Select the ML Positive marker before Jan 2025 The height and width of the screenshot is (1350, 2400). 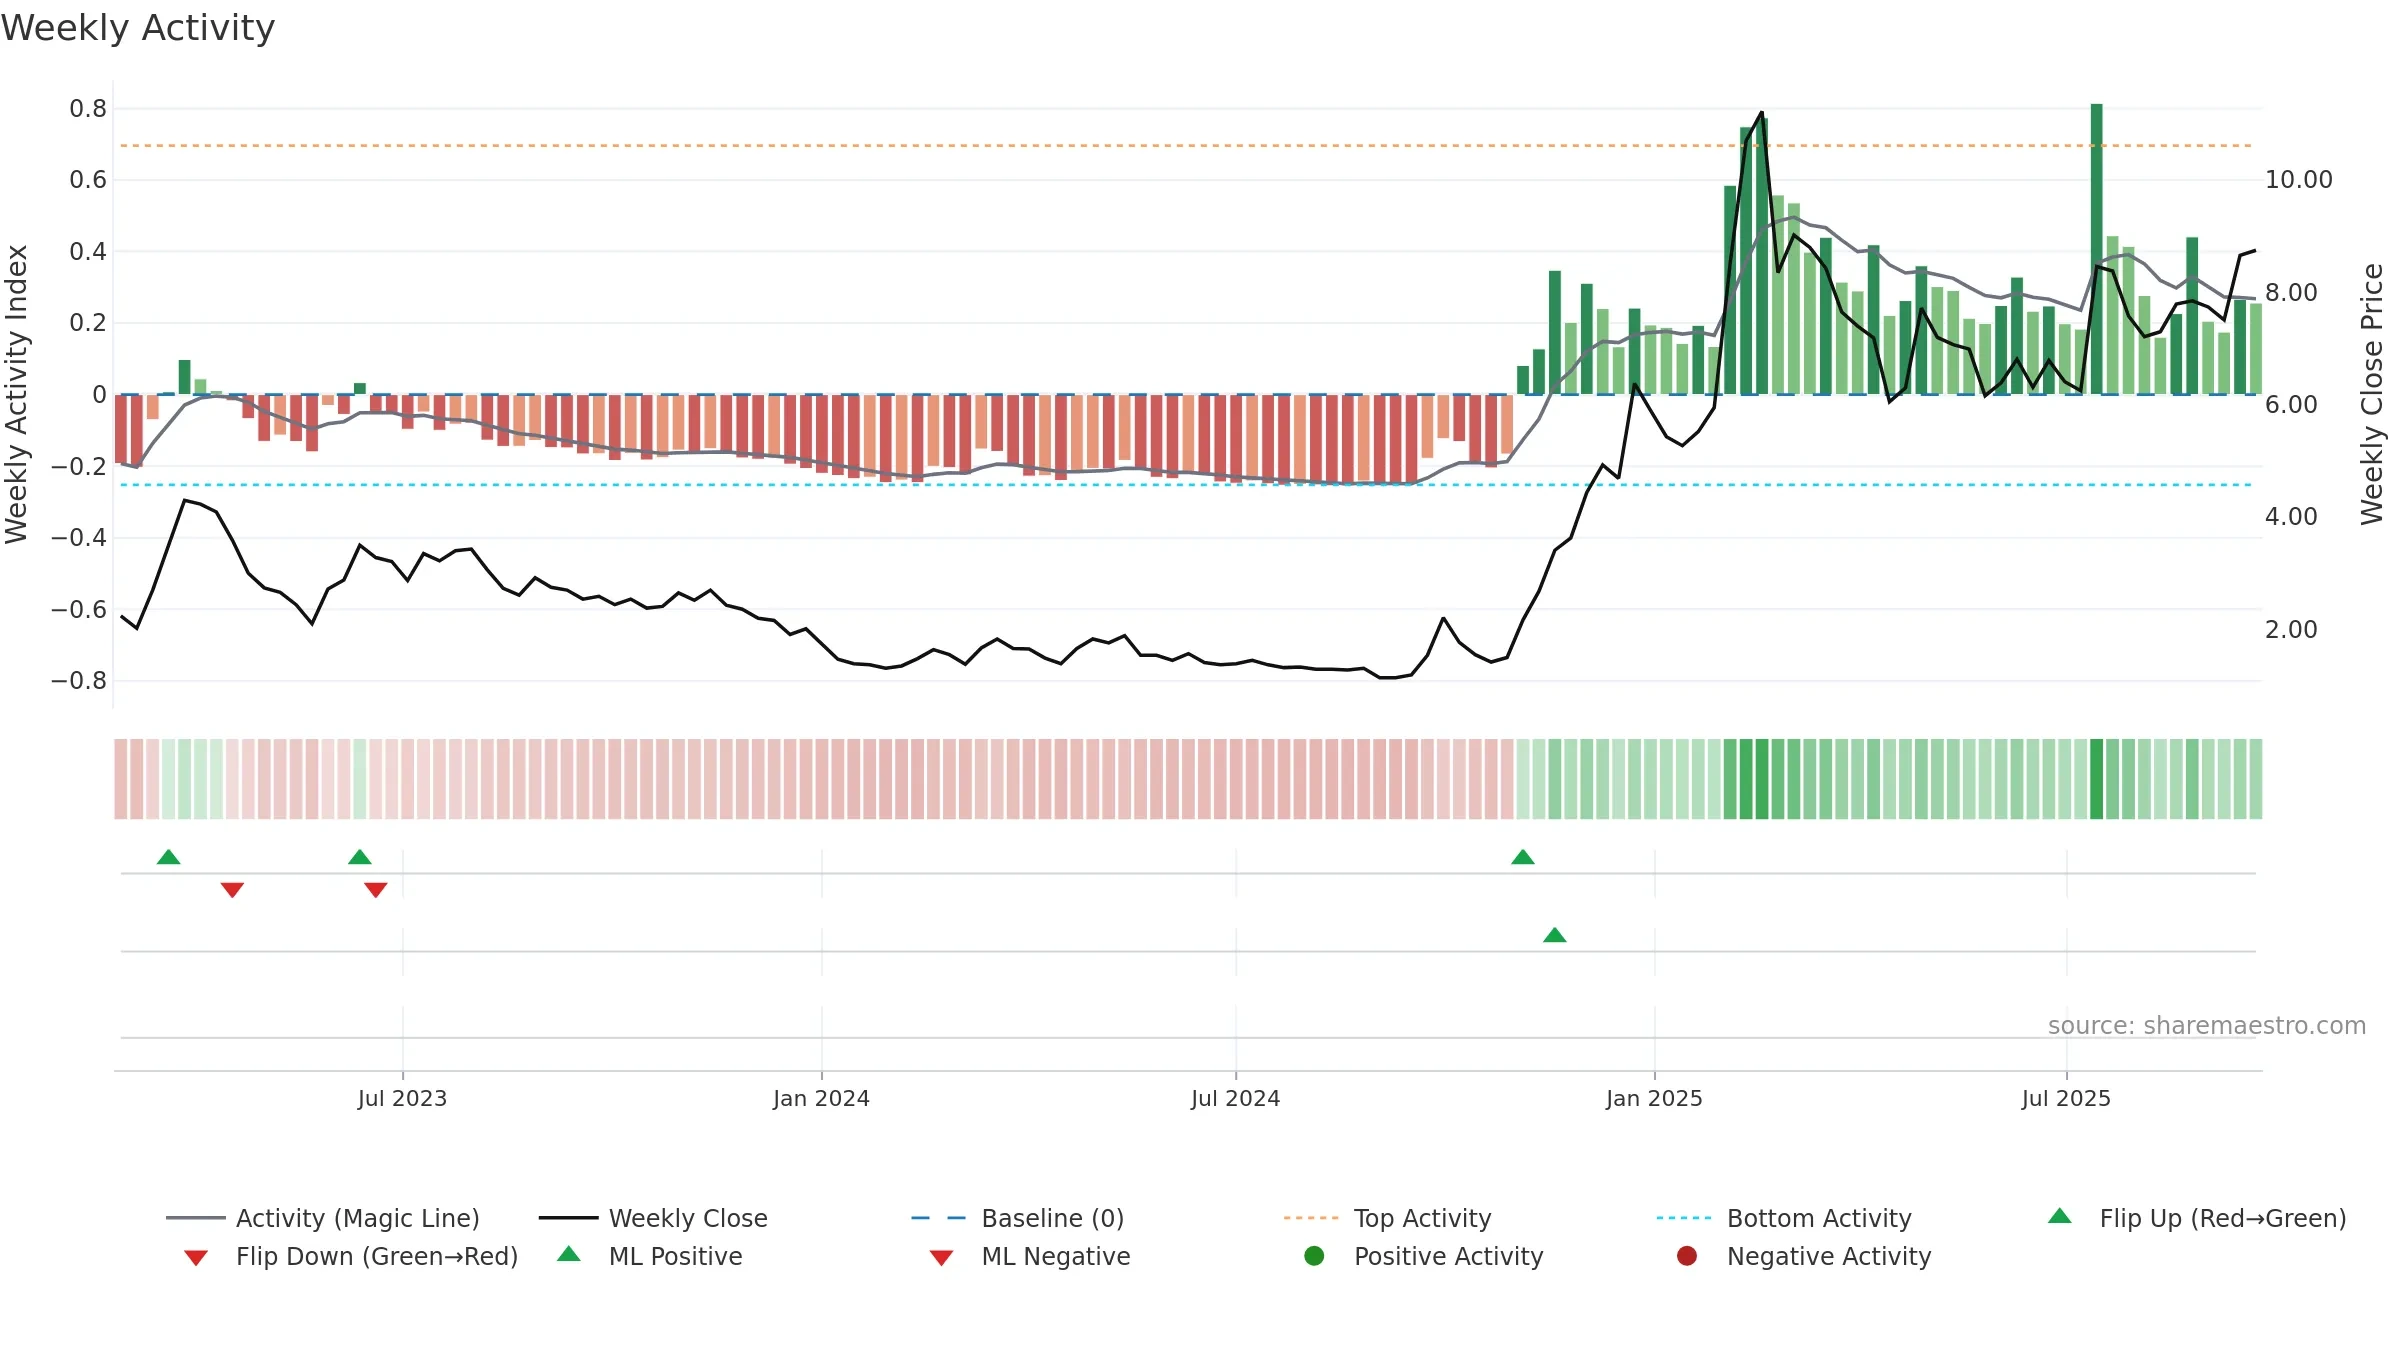coord(1555,935)
